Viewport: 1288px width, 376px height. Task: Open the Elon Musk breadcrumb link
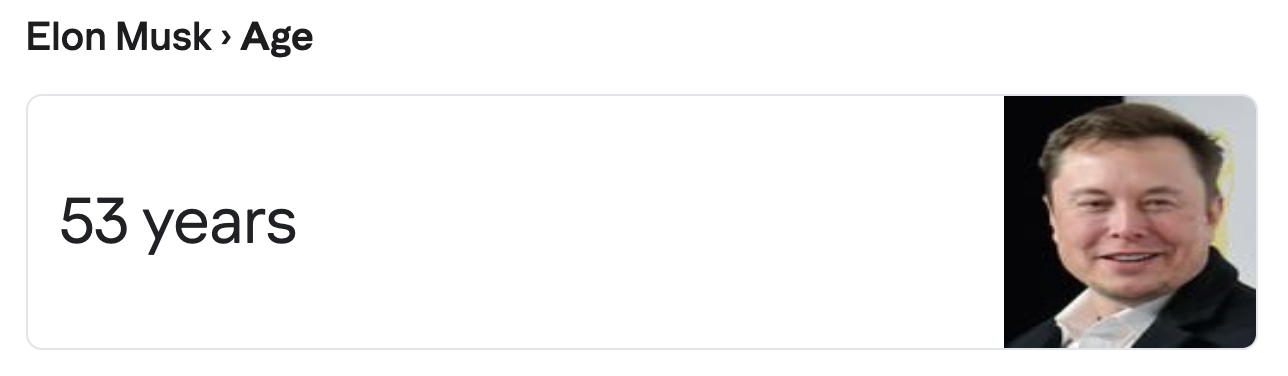119,39
